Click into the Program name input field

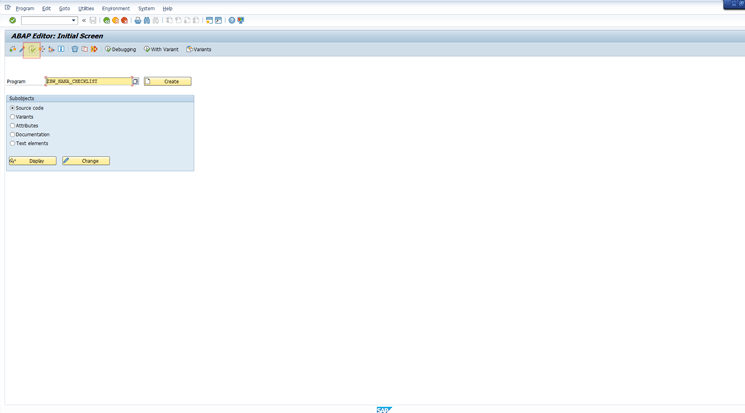click(89, 81)
